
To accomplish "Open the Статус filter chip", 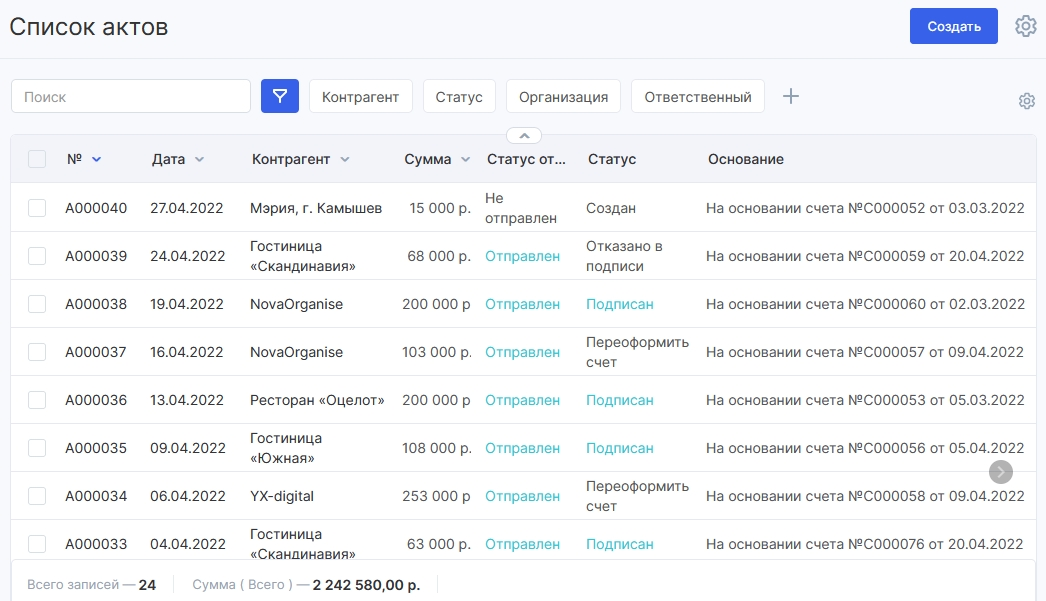I will (x=459, y=96).
